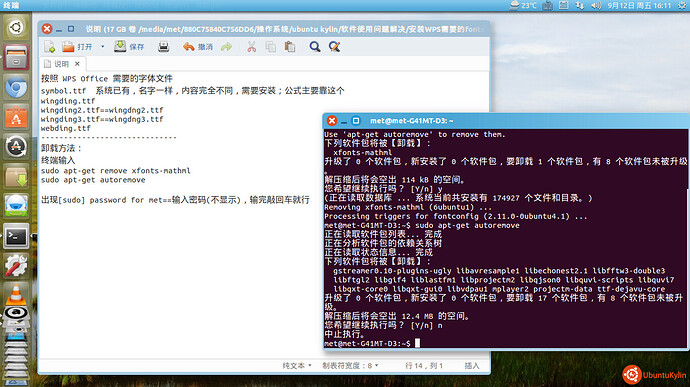Click line 'sudo apt-get remove xfonts-mathml'
This screenshot has width=690, height=387.
click(116, 171)
